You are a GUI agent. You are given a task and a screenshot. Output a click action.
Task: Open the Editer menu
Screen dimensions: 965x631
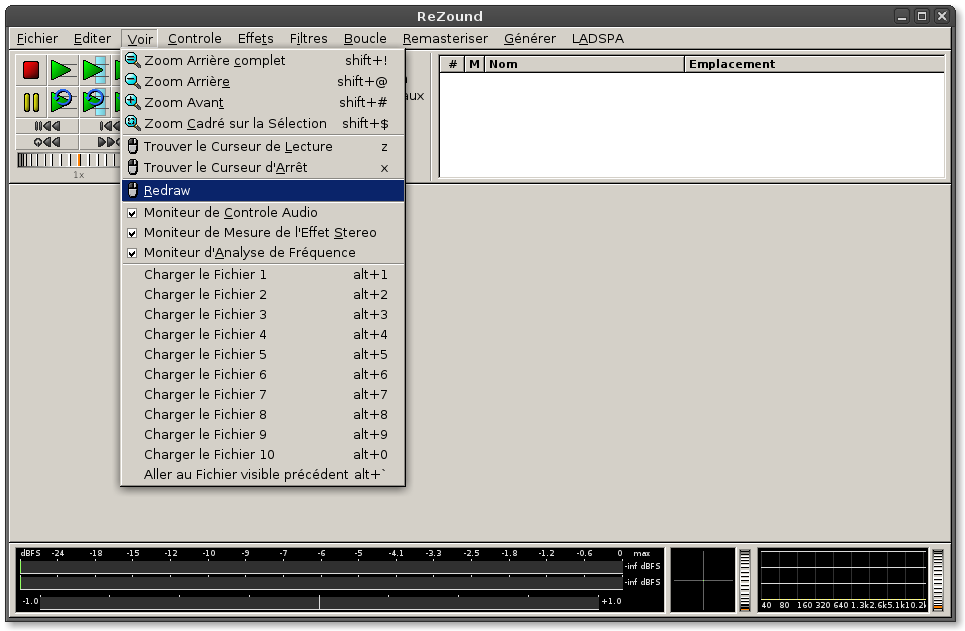(x=92, y=39)
